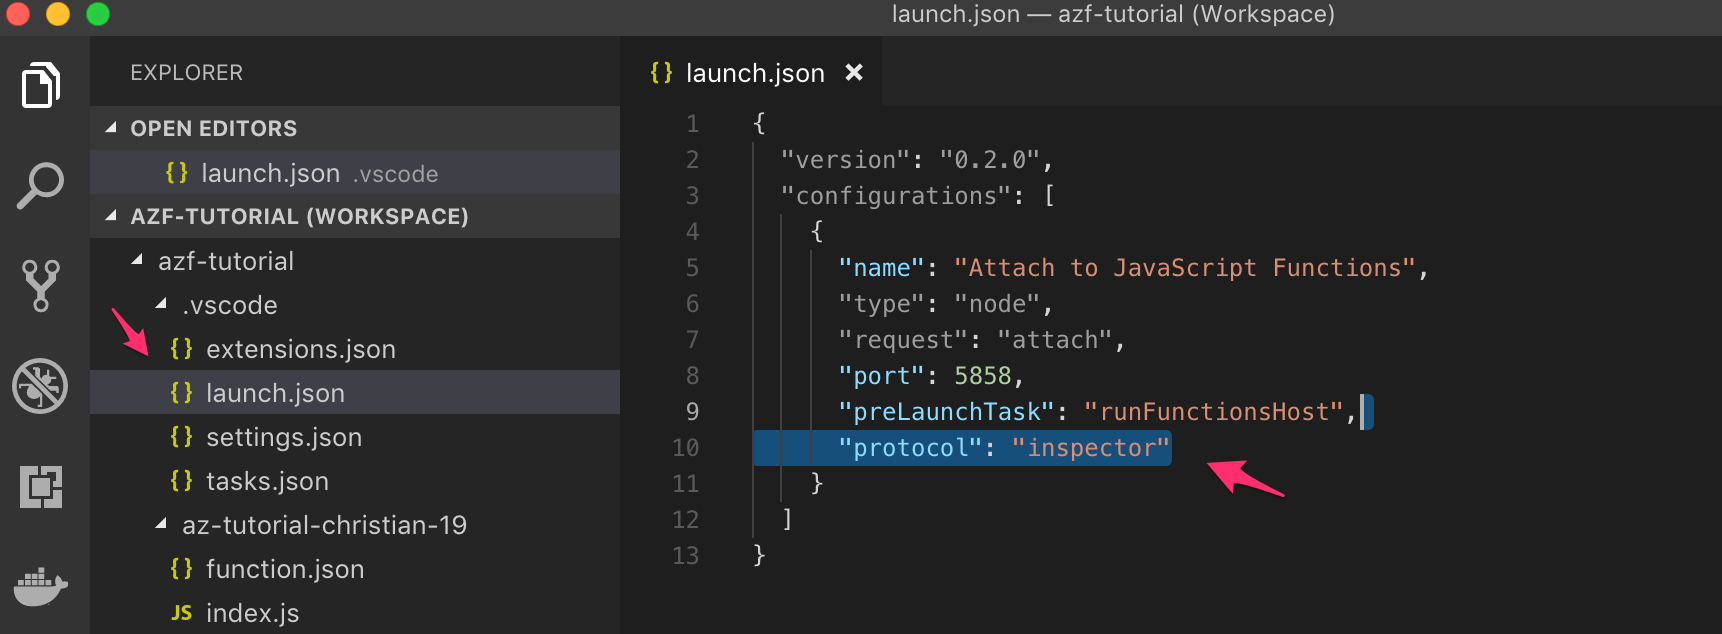1722x634 pixels.
Task: Open the Debug view icon
Action: click(41, 386)
